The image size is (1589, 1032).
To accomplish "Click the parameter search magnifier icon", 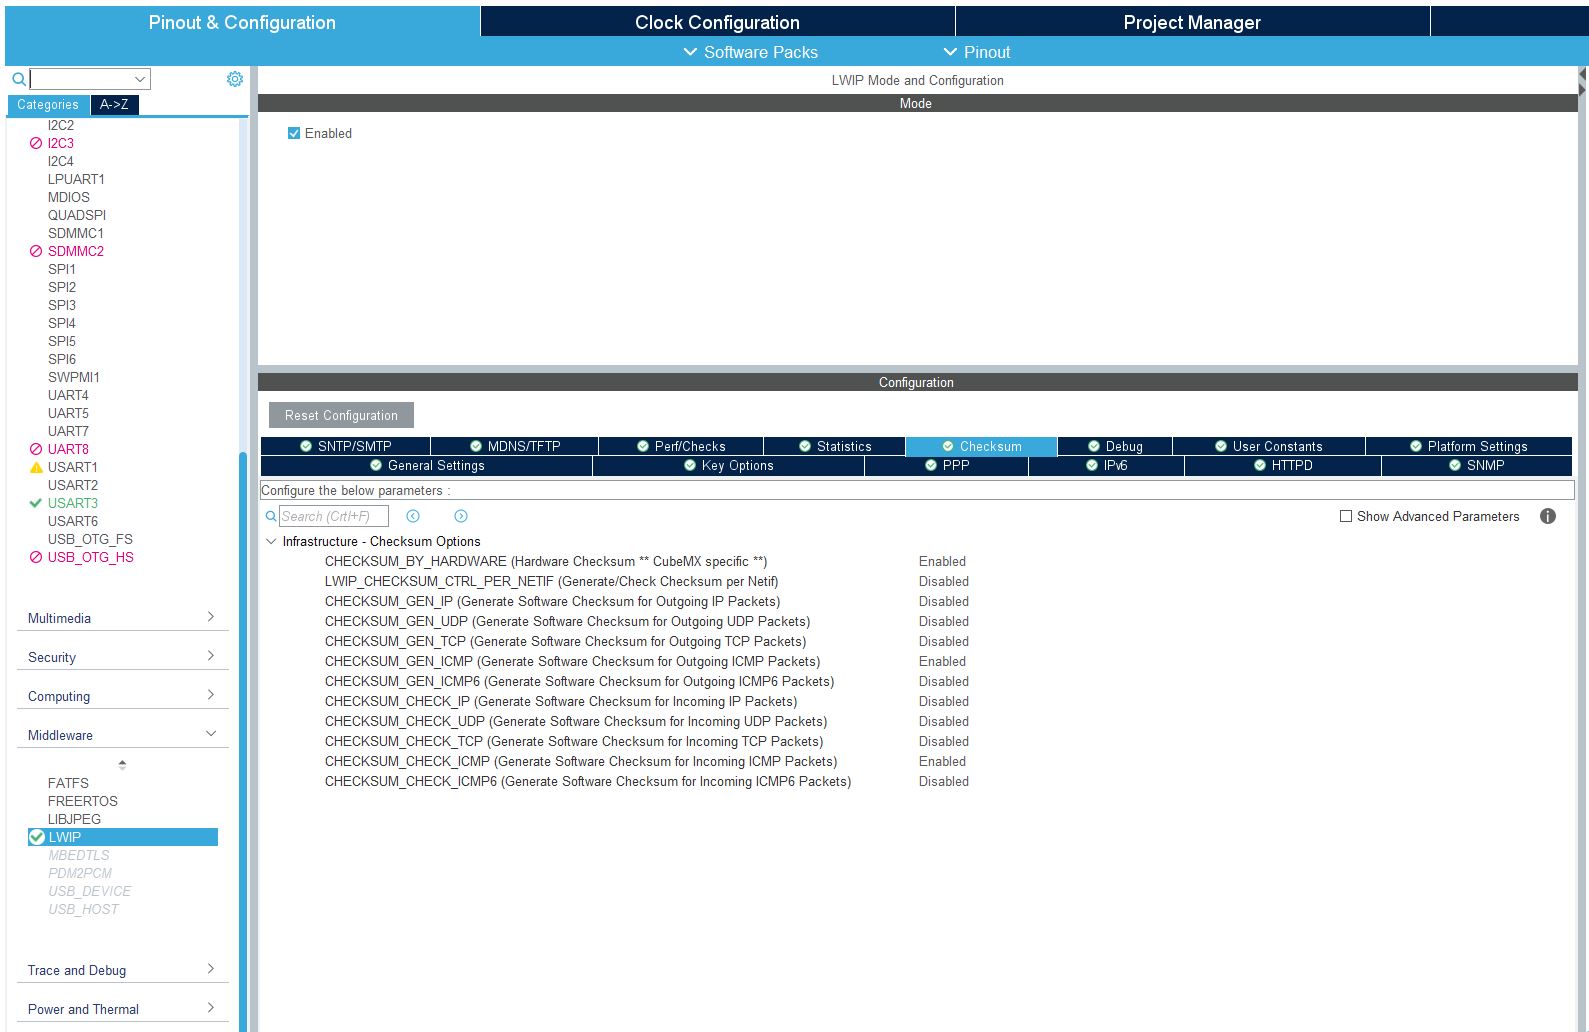I will [x=271, y=516].
